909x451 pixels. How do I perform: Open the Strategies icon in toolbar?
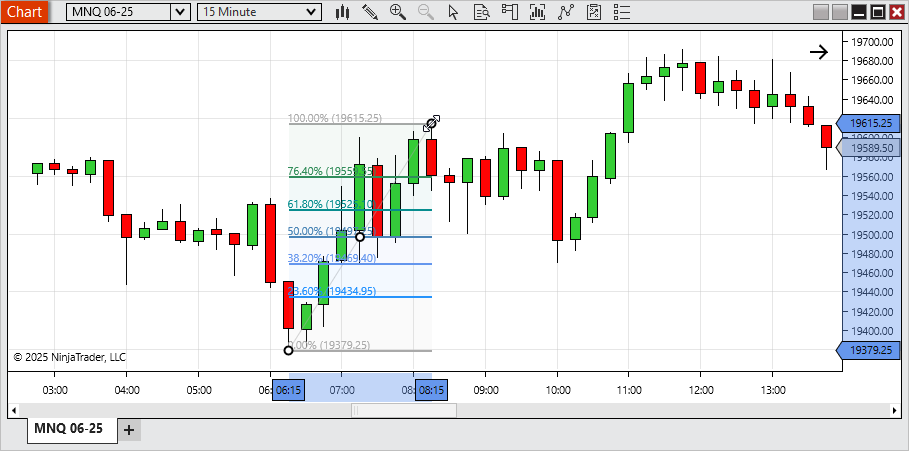point(566,12)
